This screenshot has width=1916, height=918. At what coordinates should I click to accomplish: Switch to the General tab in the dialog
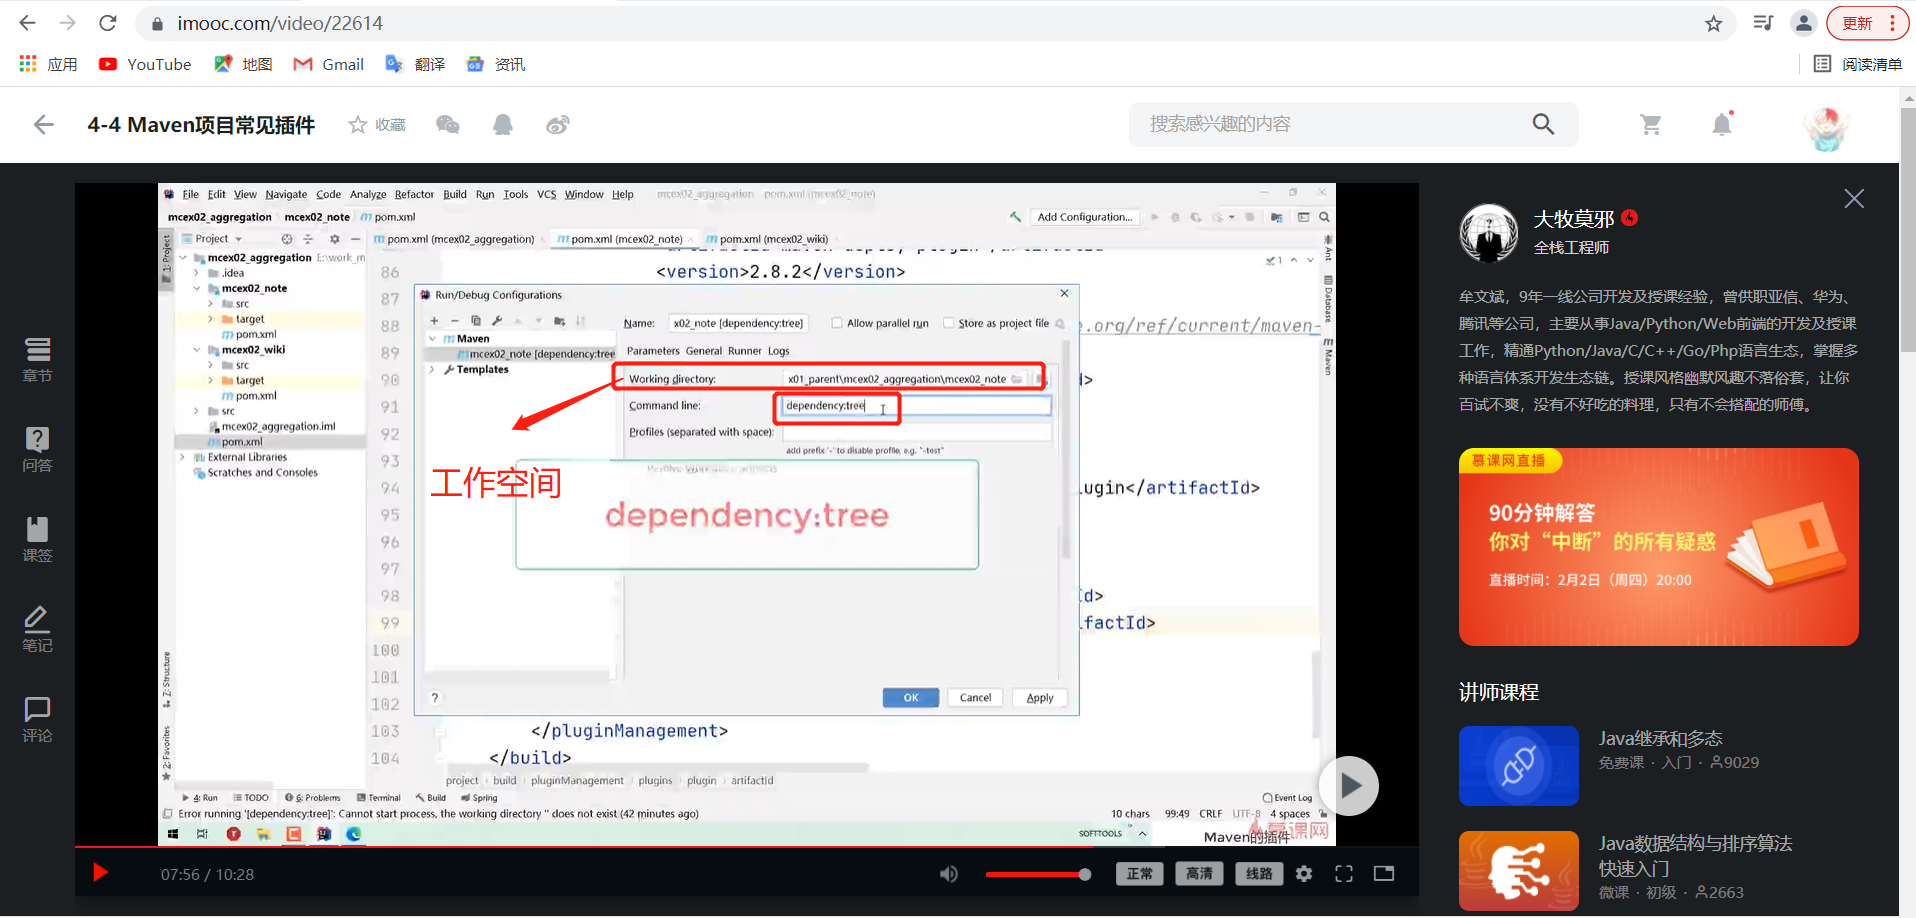pyautogui.click(x=704, y=351)
